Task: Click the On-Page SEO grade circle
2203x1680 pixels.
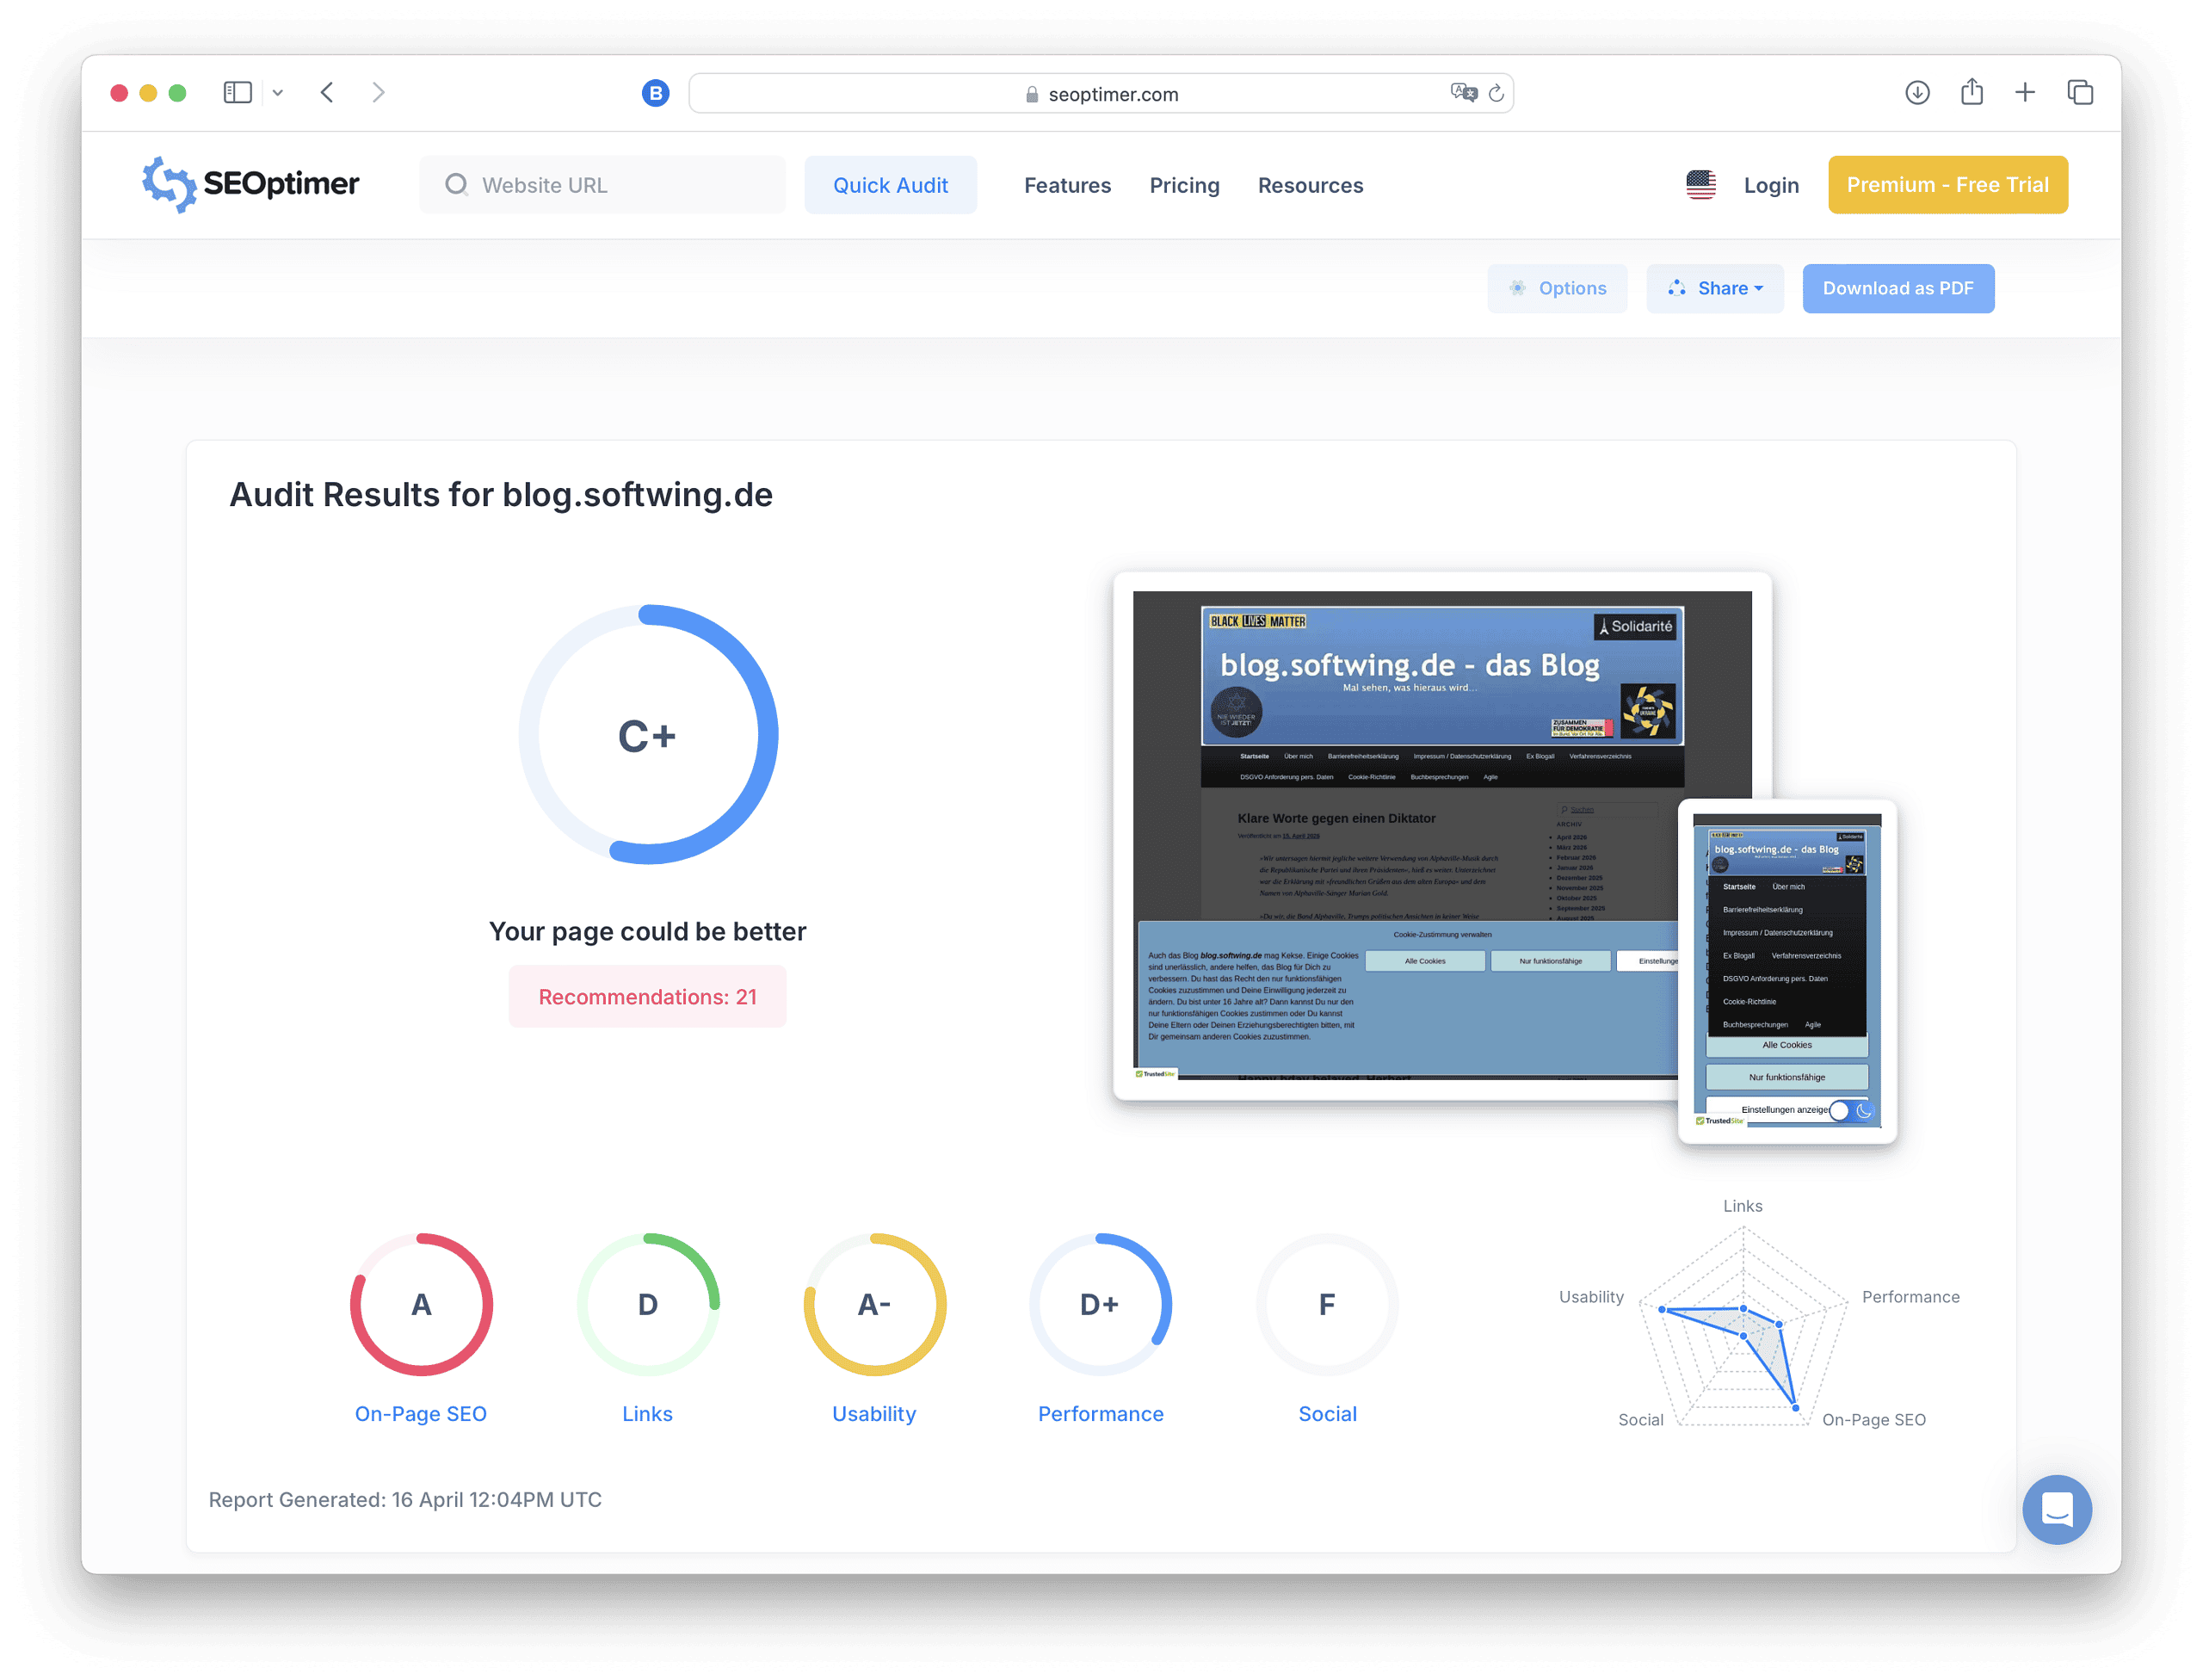Action: [x=421, y=1304]
